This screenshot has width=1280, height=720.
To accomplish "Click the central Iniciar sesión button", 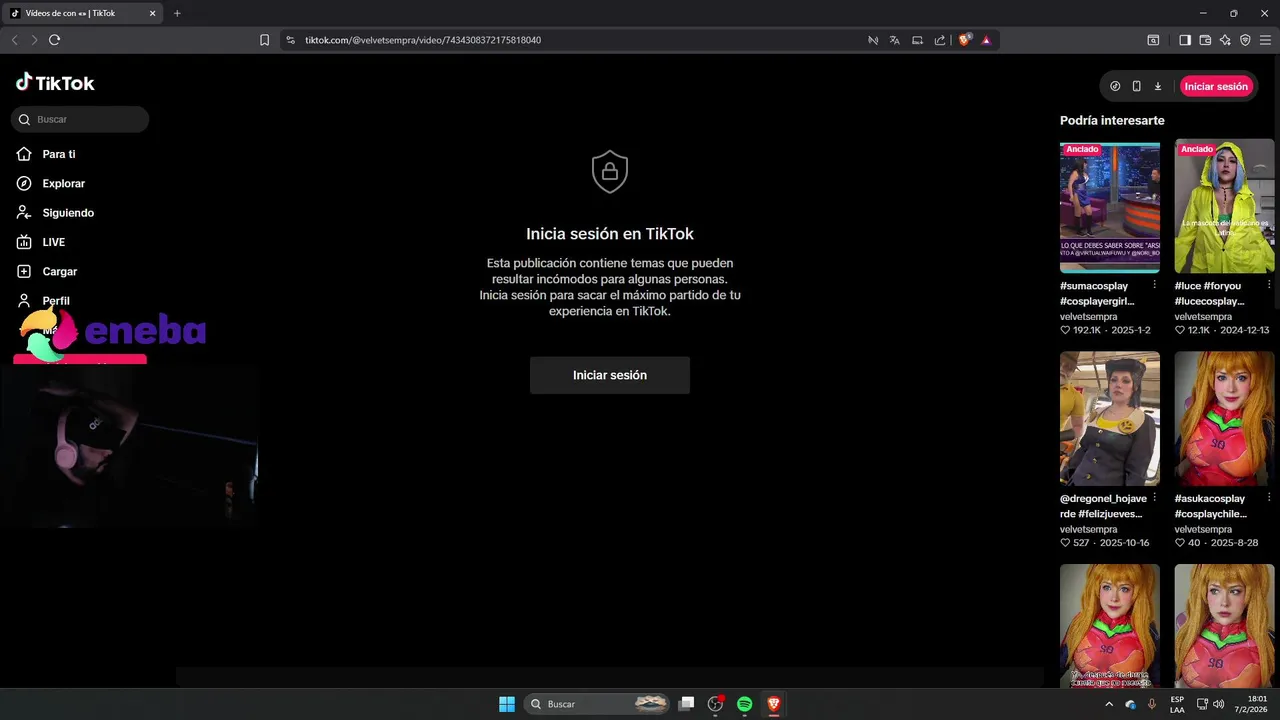I will click(610, 375).
